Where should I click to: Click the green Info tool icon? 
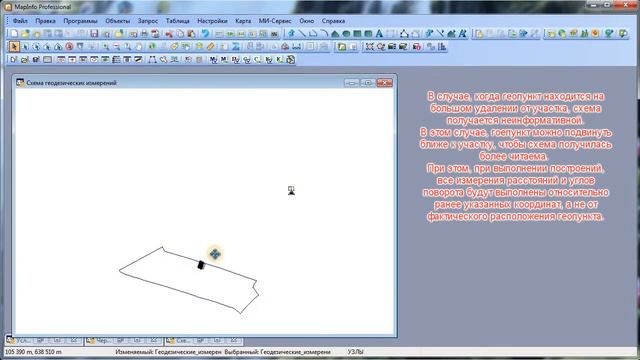(x=152, y=47)
